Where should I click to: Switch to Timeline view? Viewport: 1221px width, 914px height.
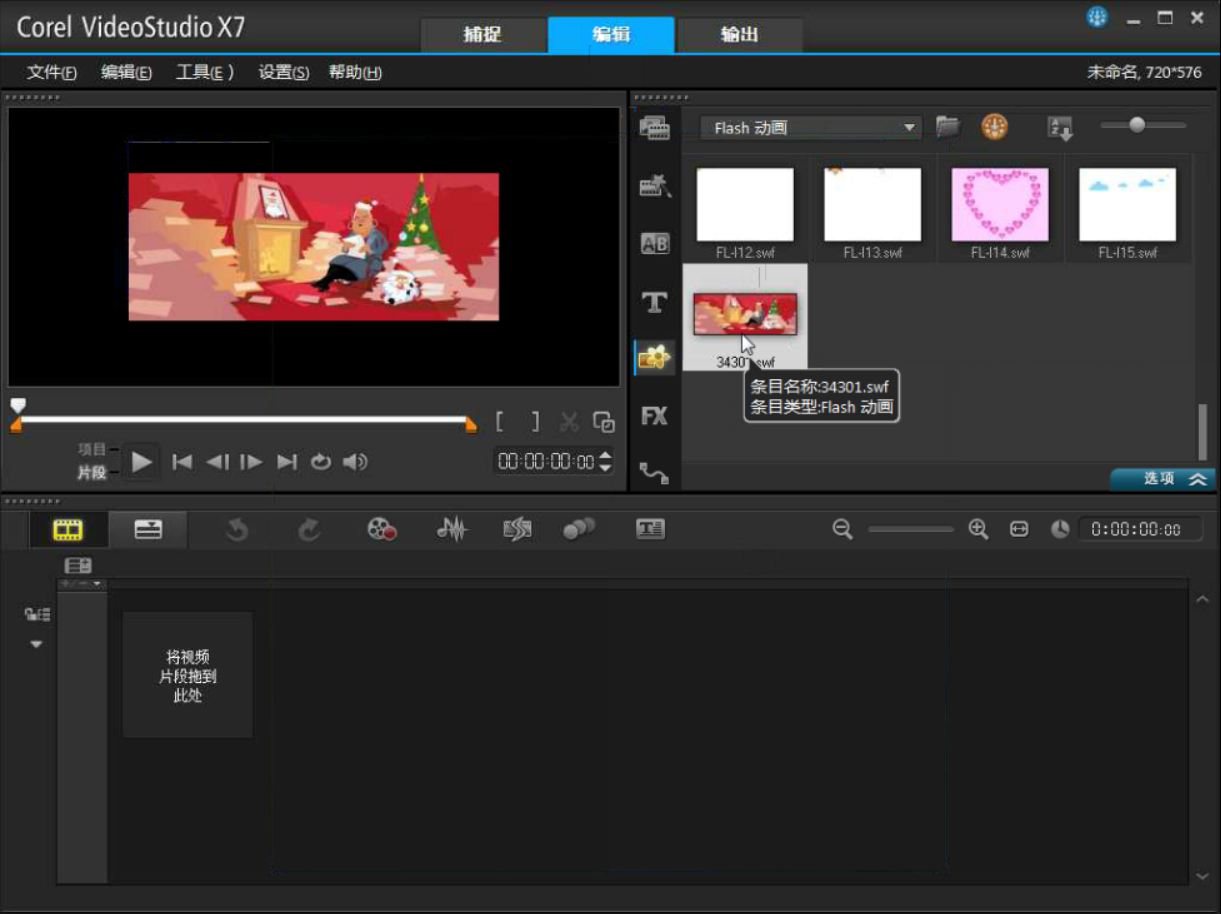pyautogui.click(x=148, y=530)
